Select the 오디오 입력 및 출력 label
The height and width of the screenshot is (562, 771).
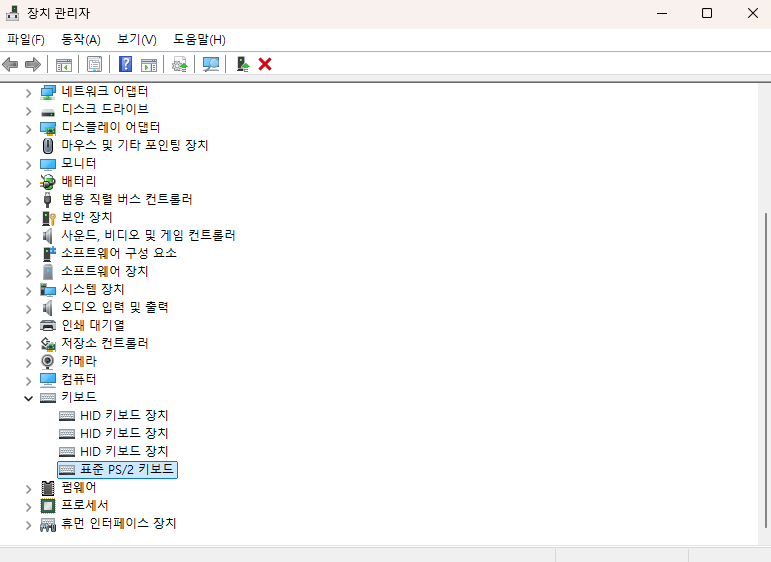(115, 307)
